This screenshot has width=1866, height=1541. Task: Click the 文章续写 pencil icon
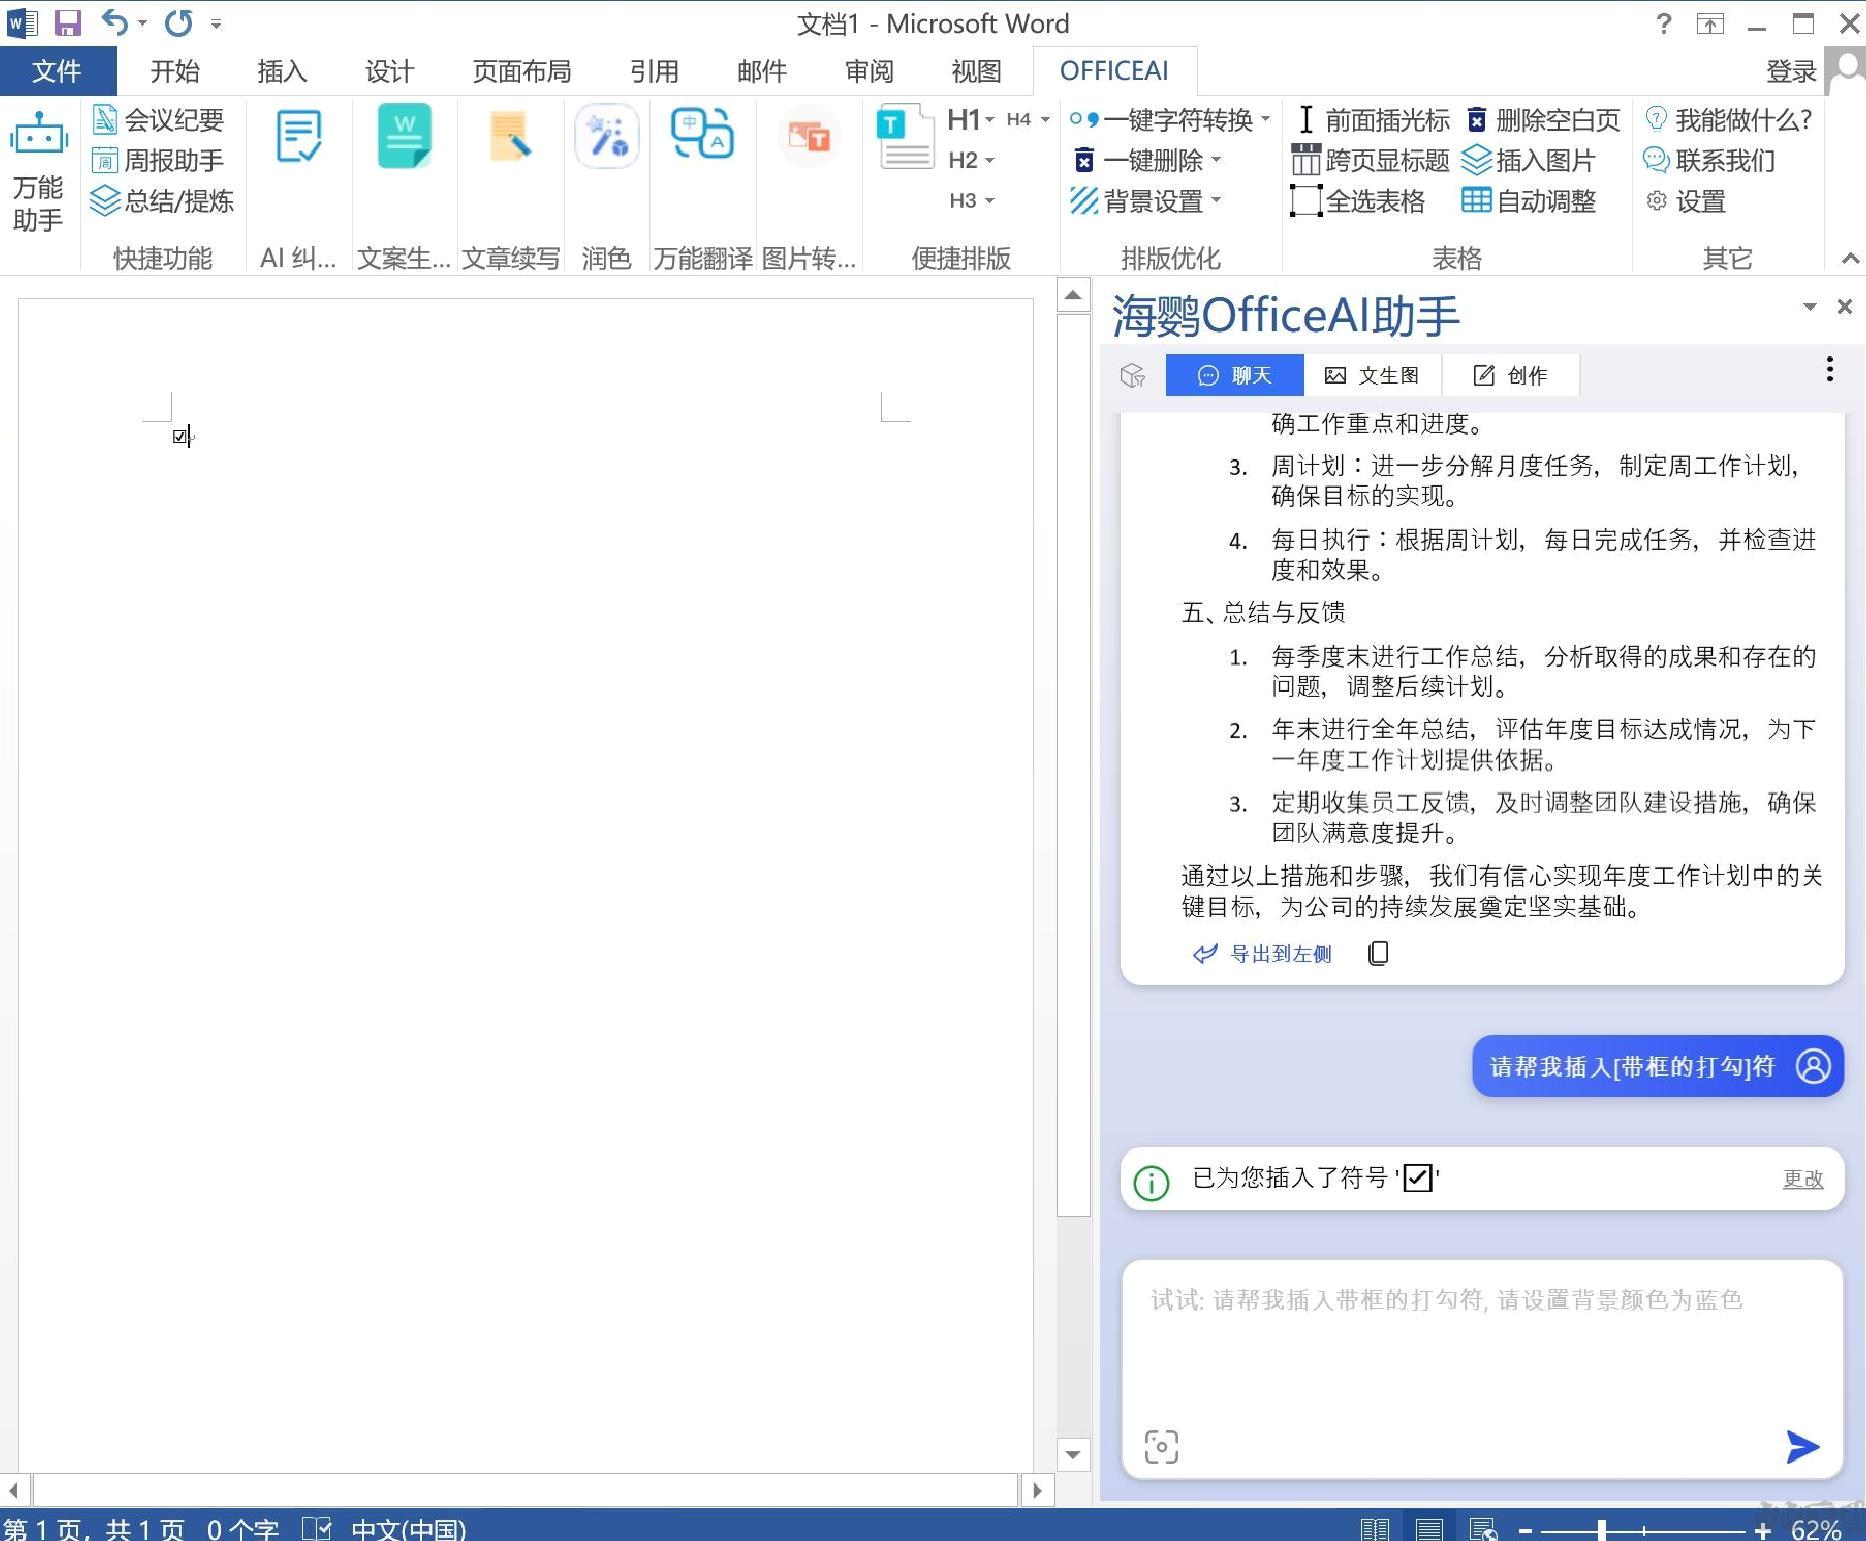pos(511,137)
